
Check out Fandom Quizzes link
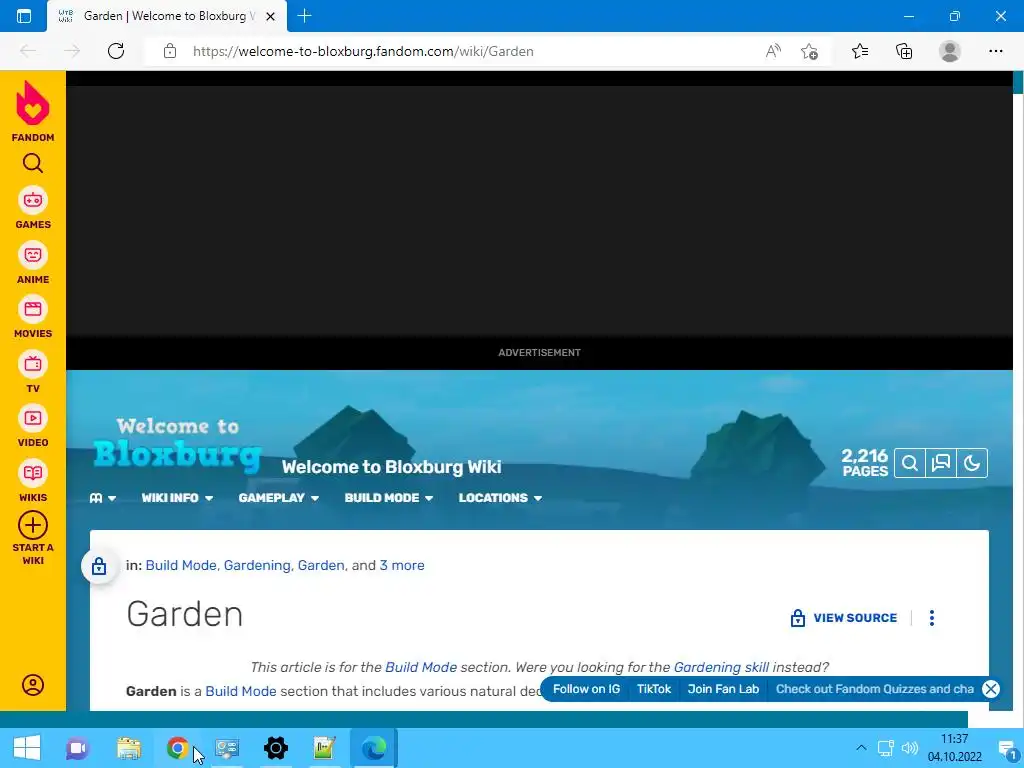pyautogui.click(x=874, y=689)
